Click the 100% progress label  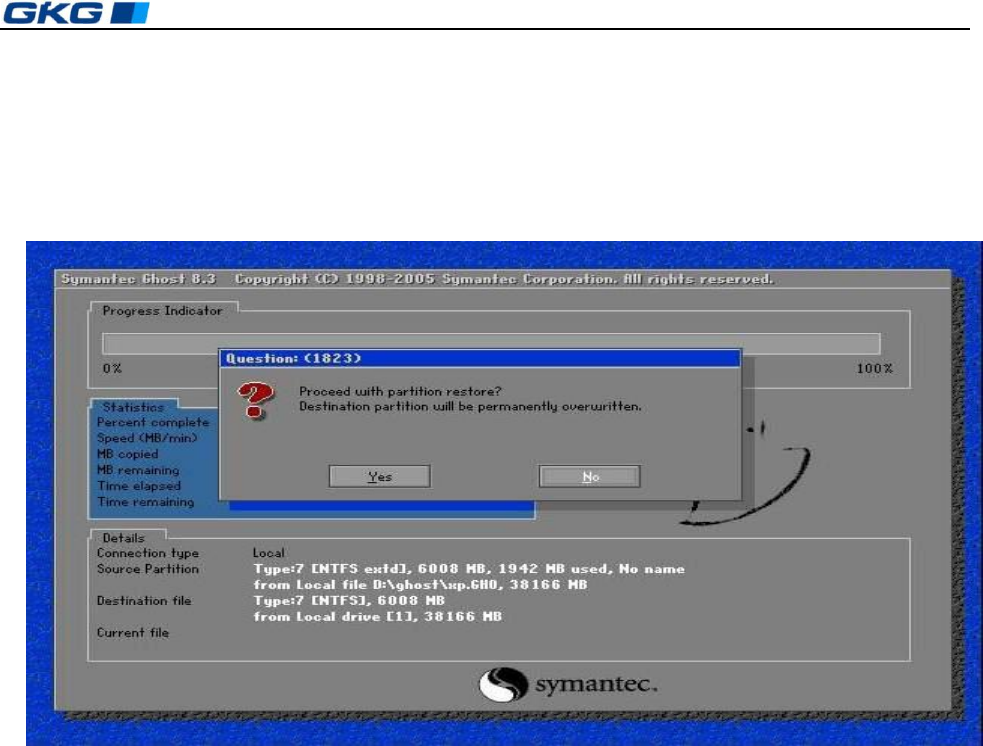click(875, 369)
